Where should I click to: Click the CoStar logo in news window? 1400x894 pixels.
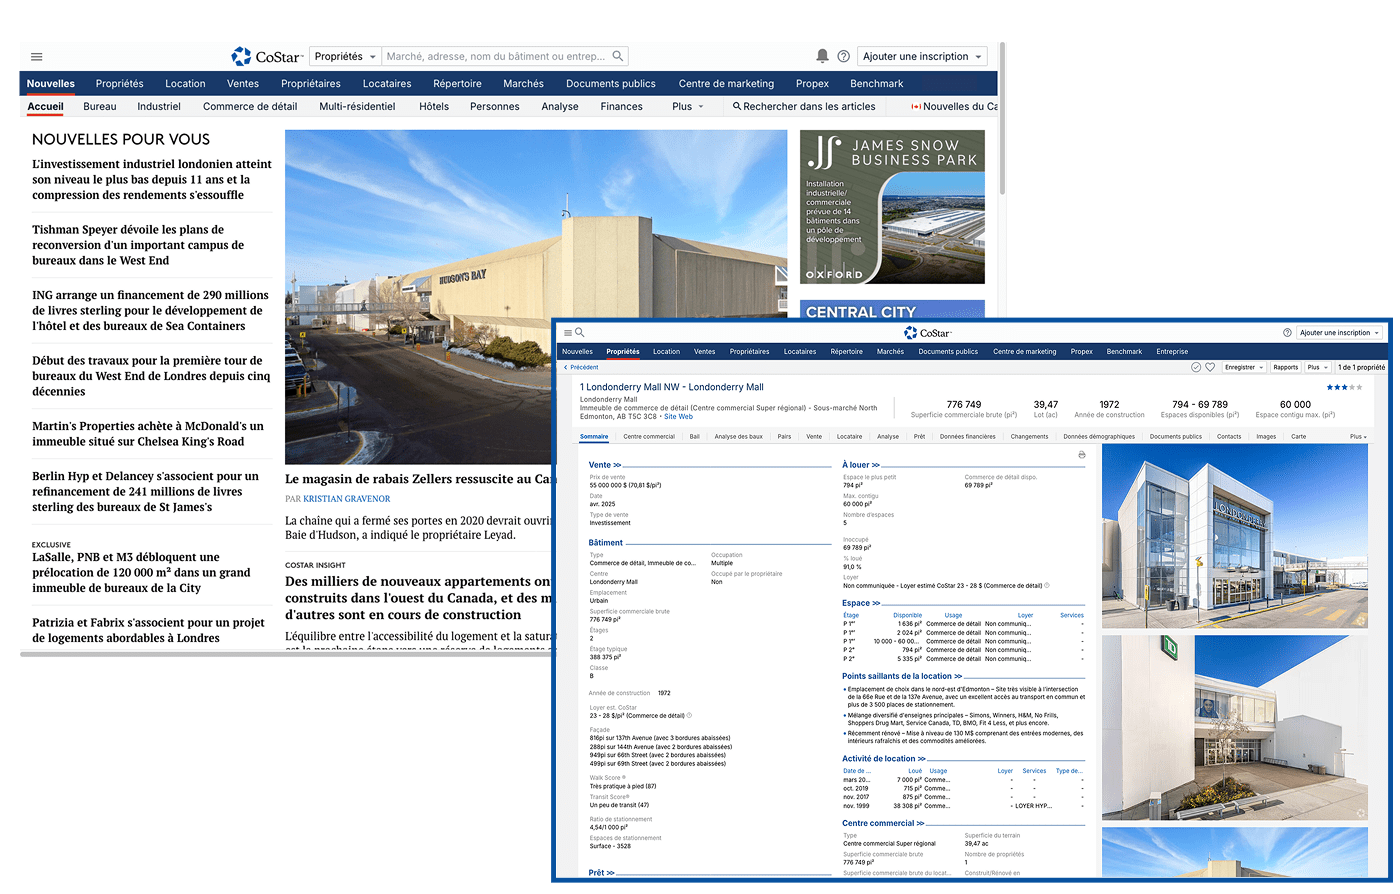(x=266, y=57)
